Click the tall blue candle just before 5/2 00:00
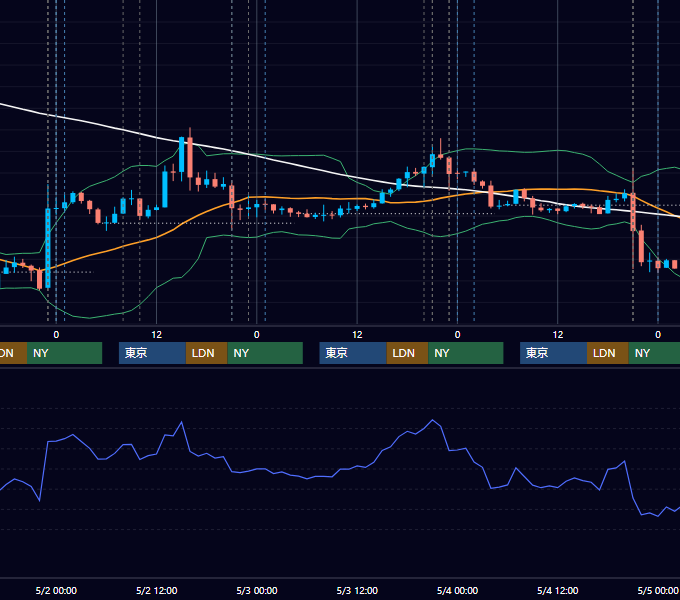Viewport: 680px width, 600px height. pyautogui.click(x=48, y=248)
